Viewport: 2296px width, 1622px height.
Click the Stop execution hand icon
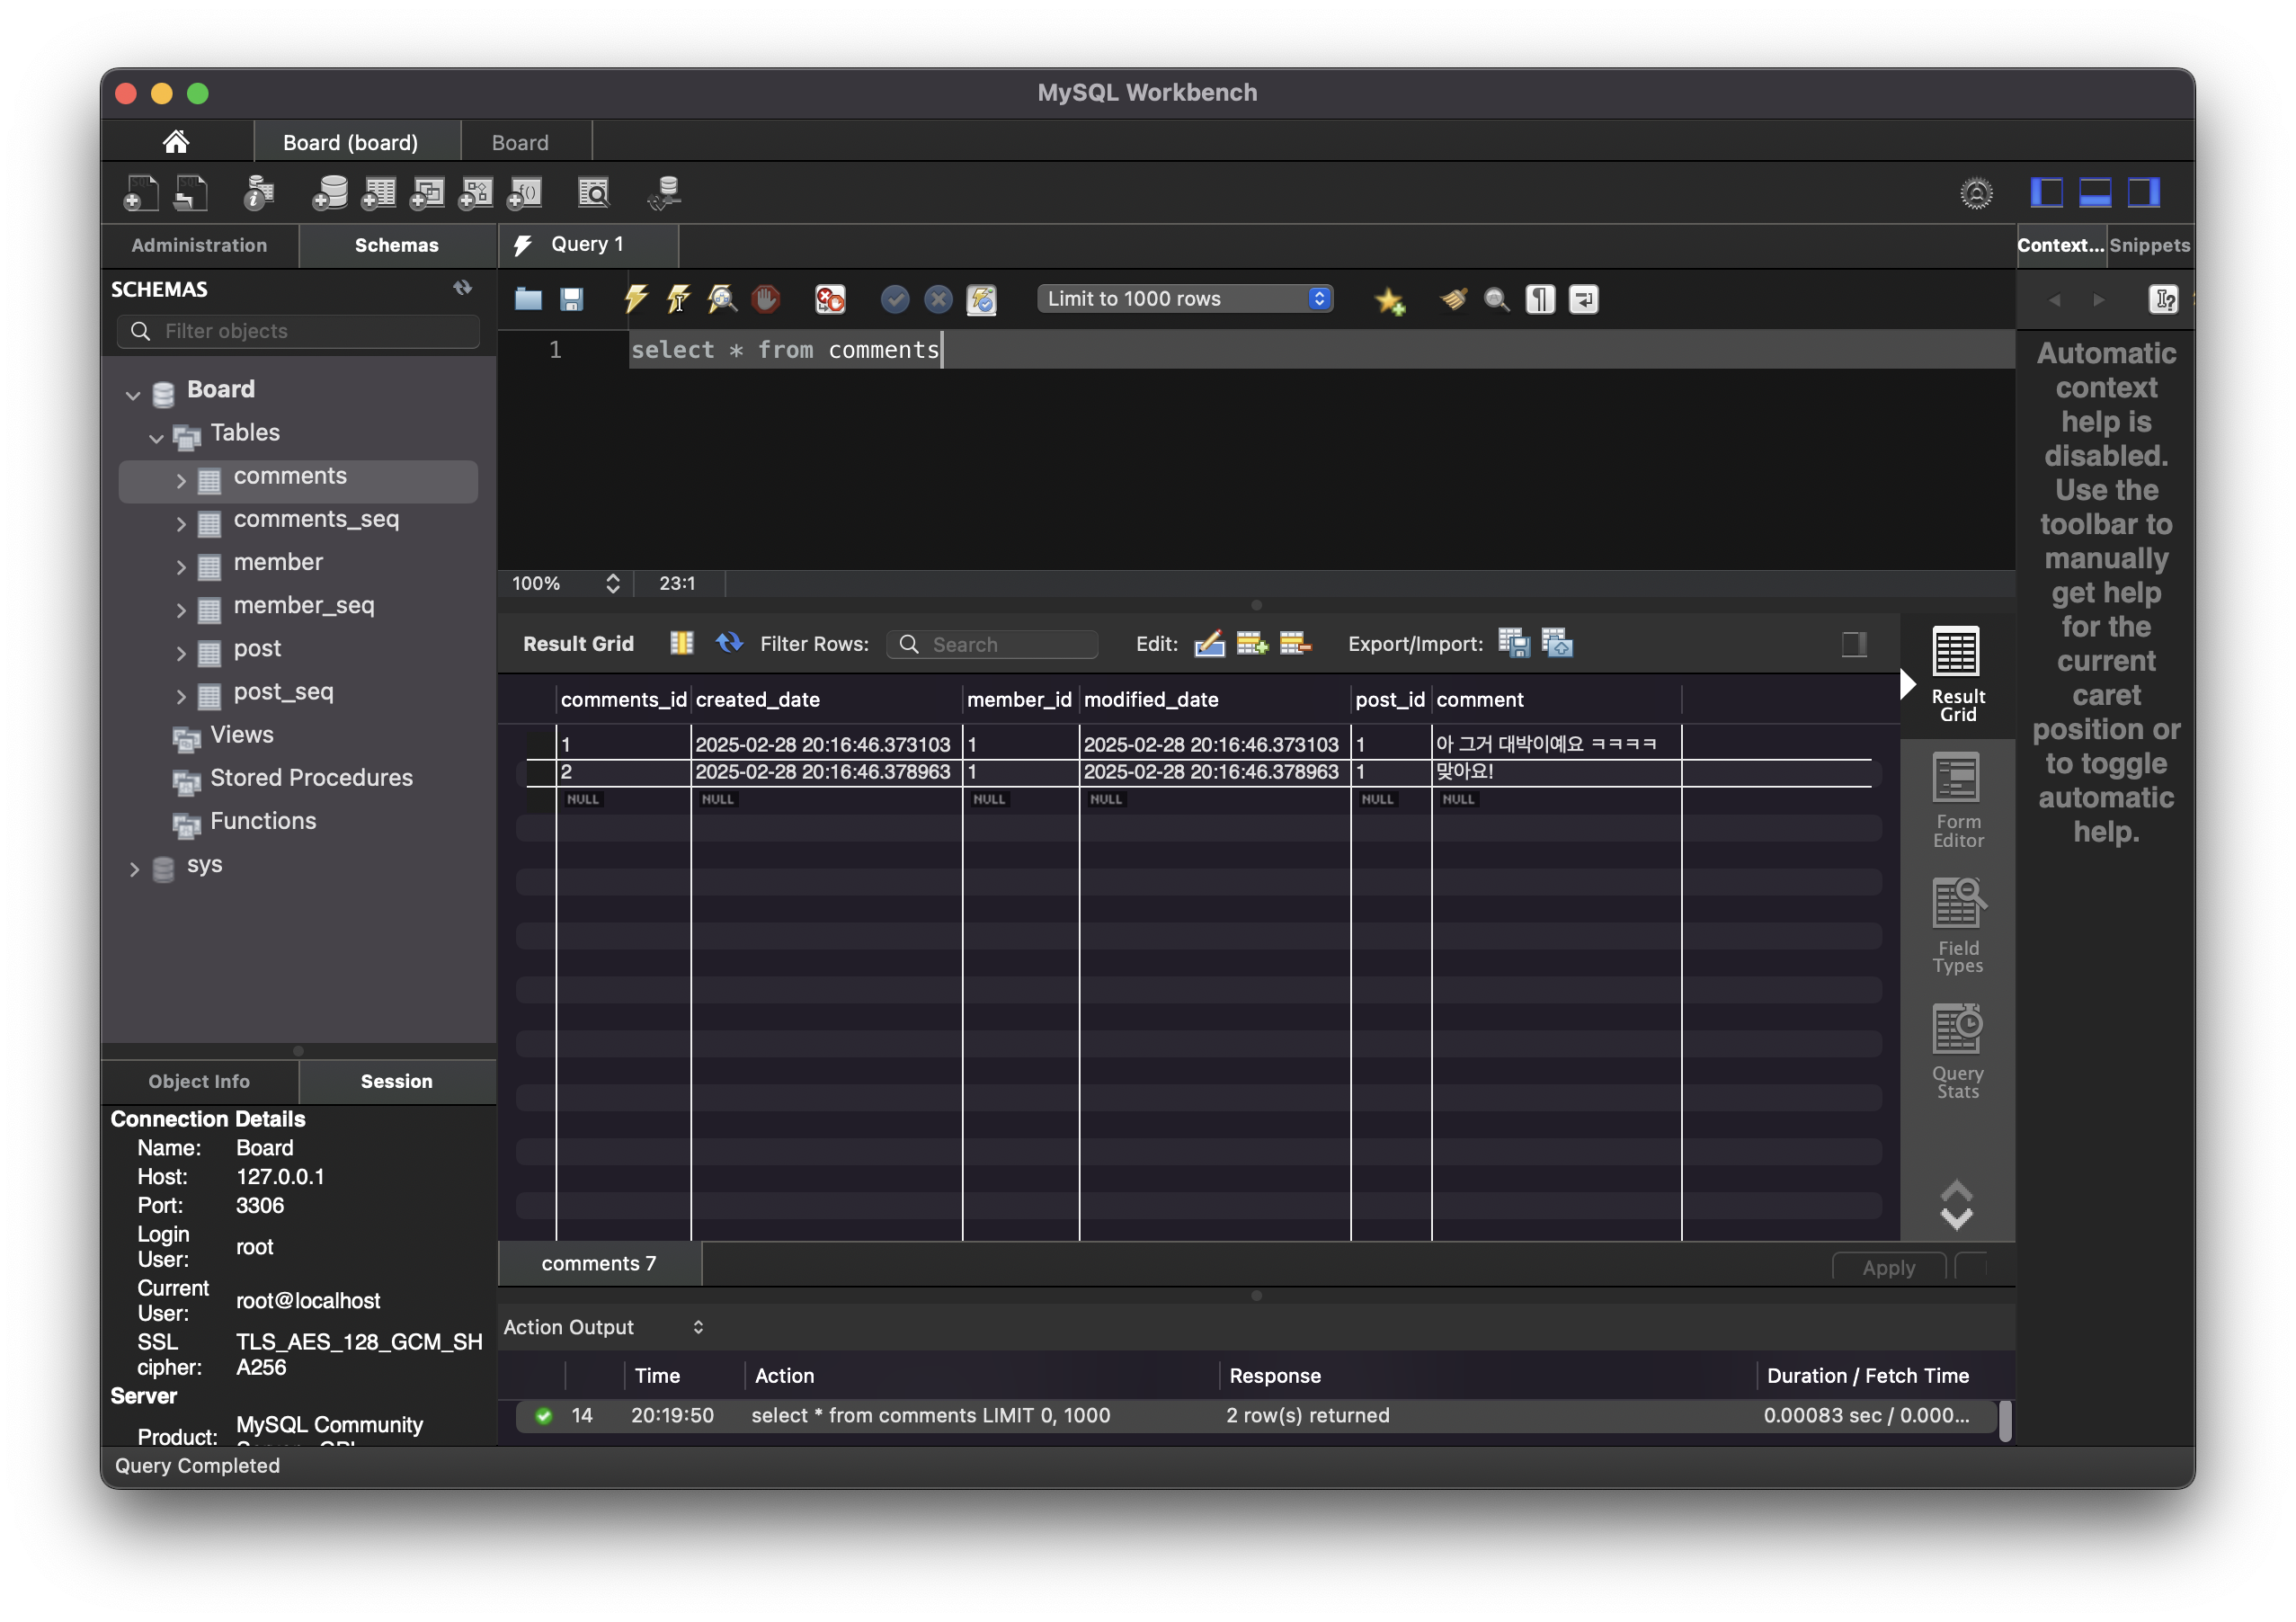(x=766, y=299)
